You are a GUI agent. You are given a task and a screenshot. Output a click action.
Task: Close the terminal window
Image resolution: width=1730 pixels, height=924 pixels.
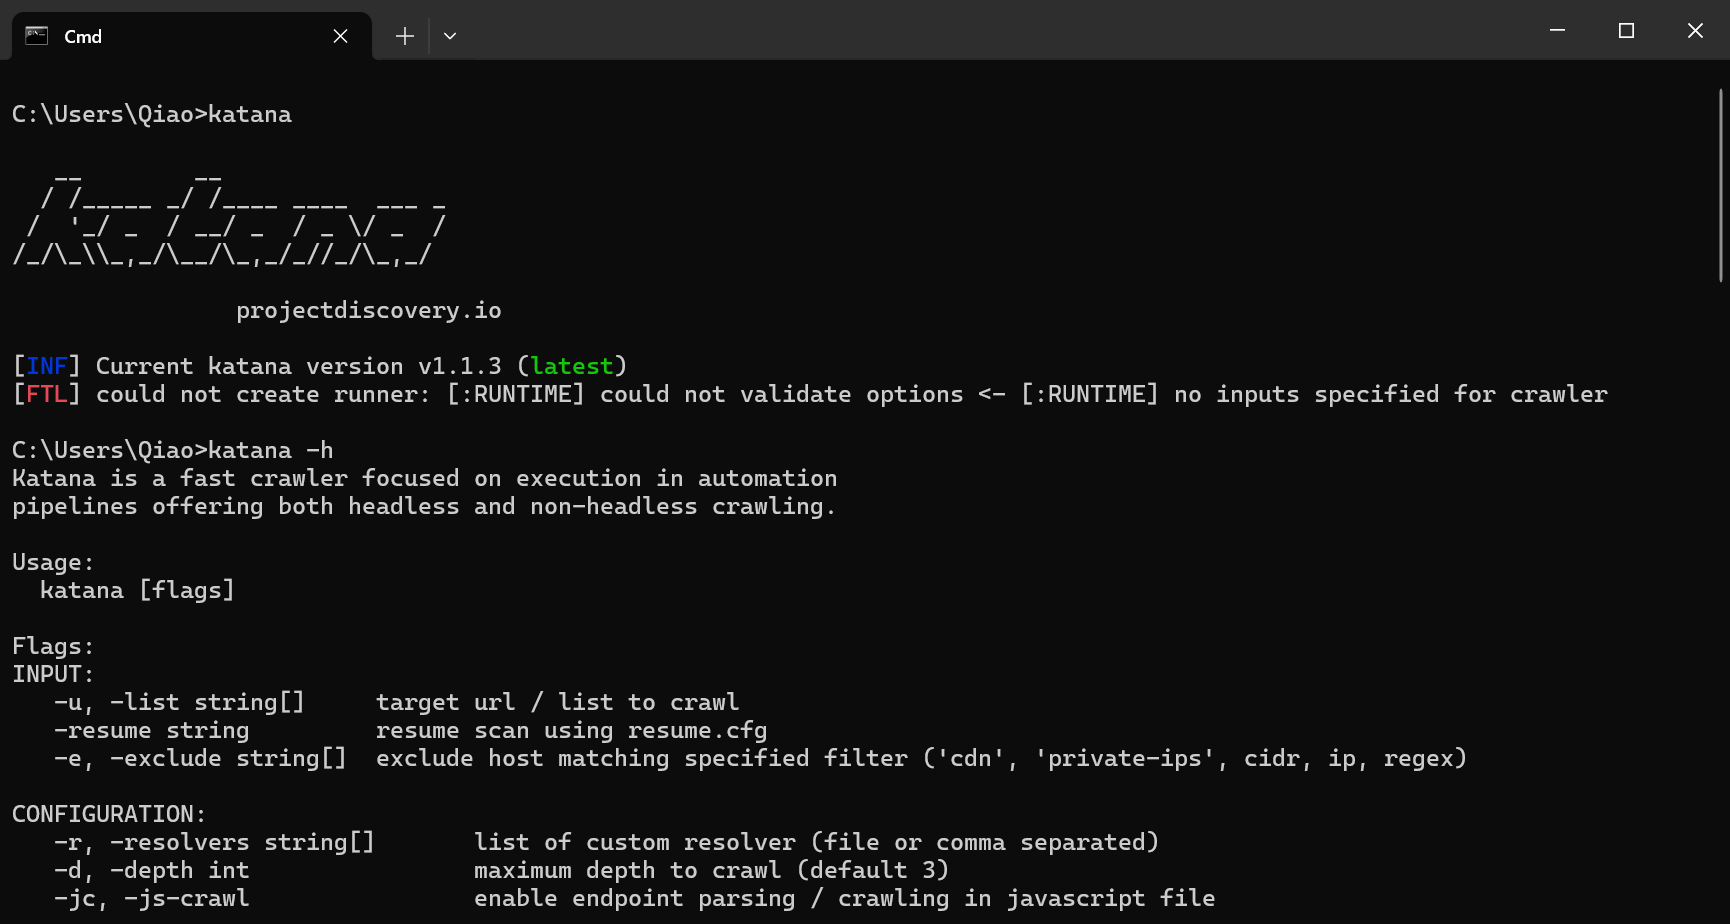coord(1695,31)
